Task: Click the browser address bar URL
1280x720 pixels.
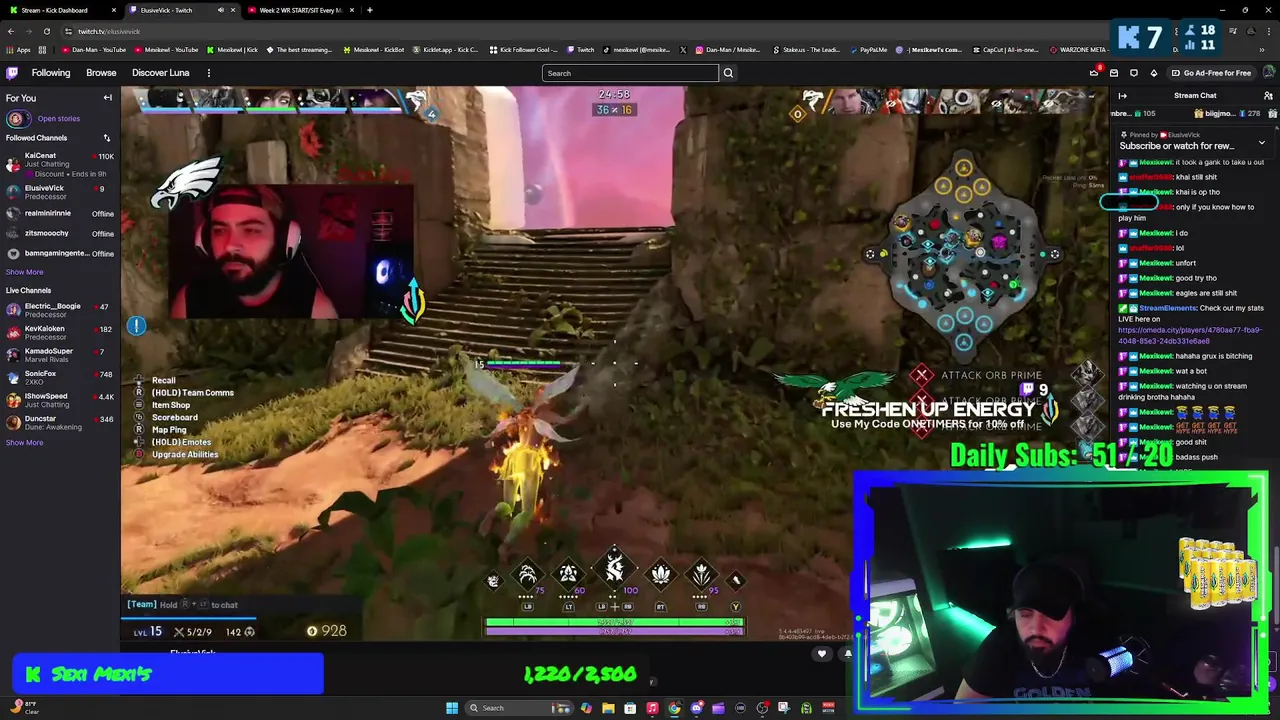Action: 109,31
